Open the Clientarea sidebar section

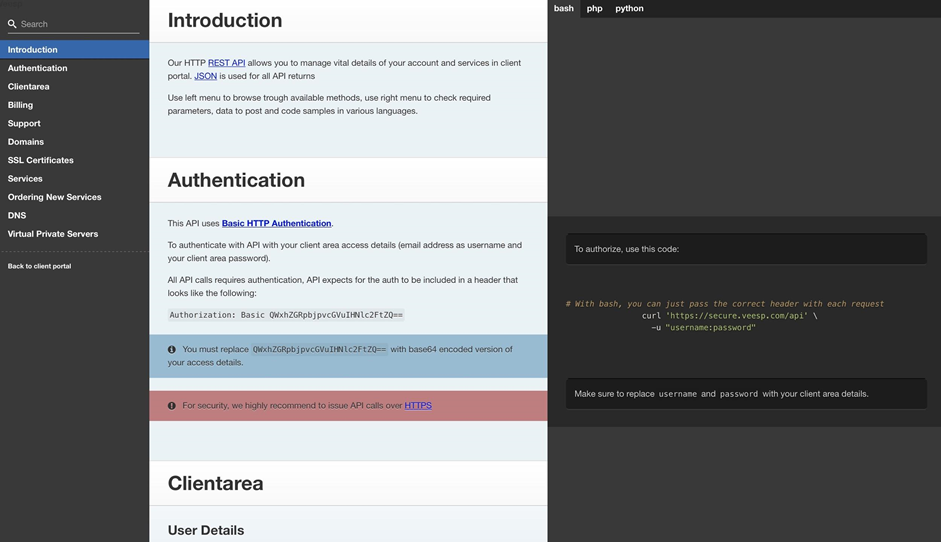(28, 87)
